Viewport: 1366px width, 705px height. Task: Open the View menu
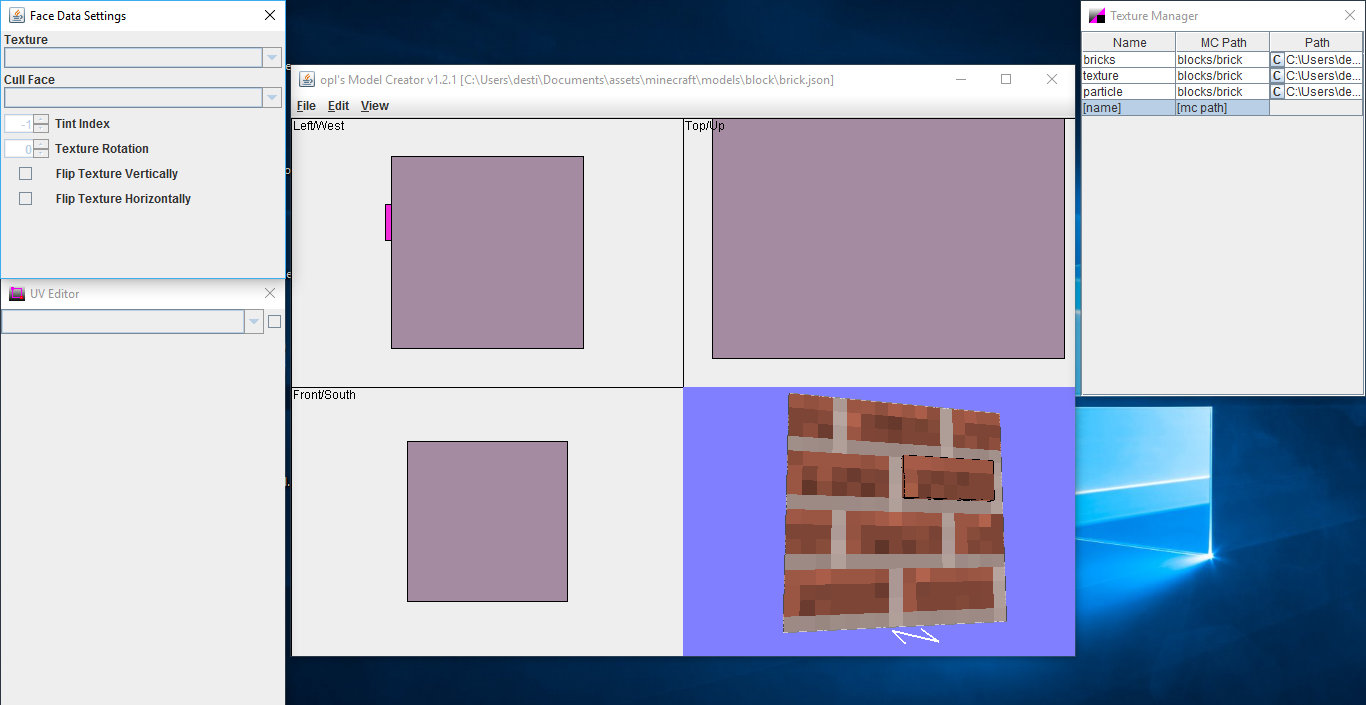click(374, 105)
